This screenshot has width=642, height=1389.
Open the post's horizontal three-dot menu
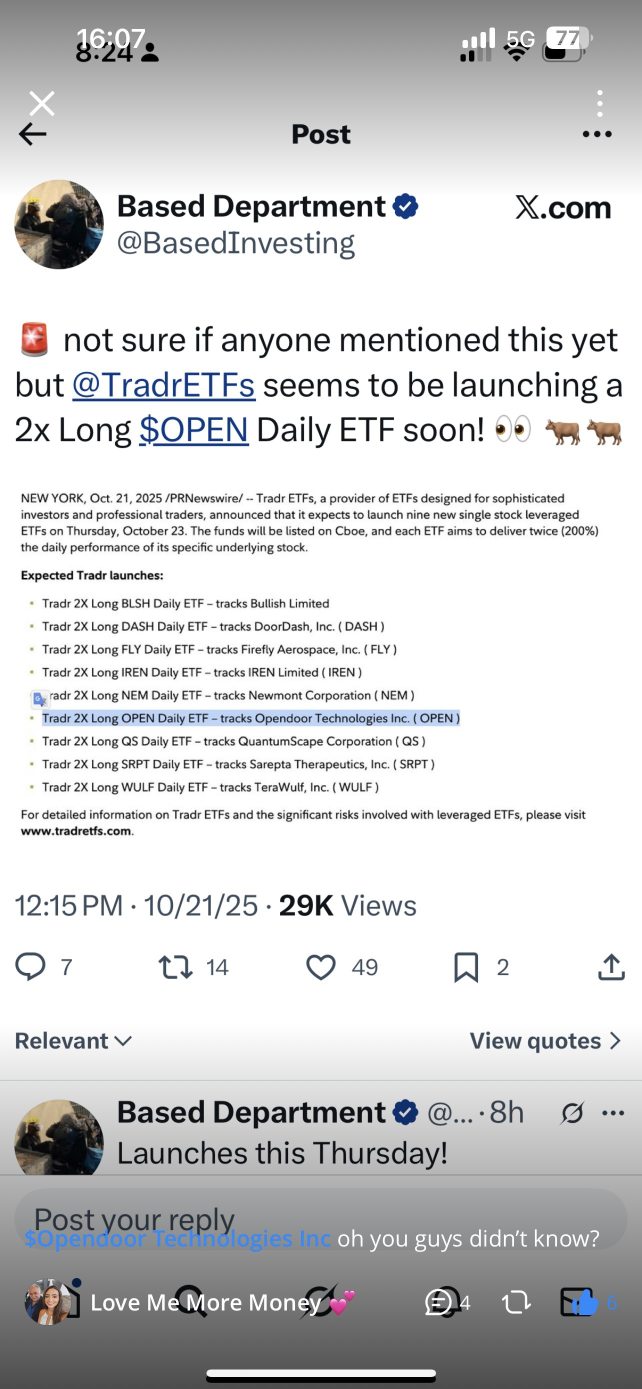597,134
